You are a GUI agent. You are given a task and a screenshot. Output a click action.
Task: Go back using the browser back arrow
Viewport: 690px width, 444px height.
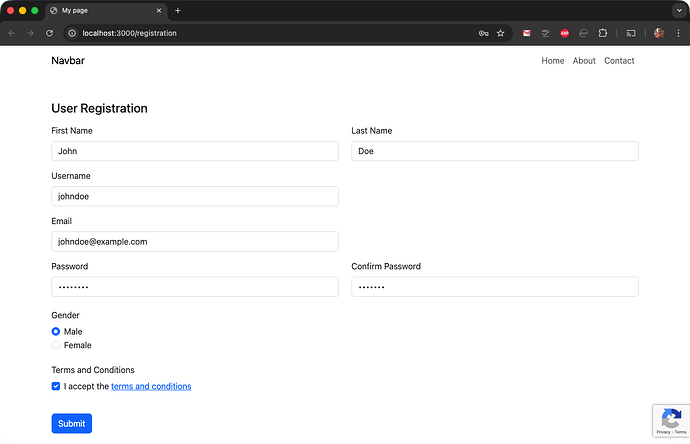click(12, 33)
